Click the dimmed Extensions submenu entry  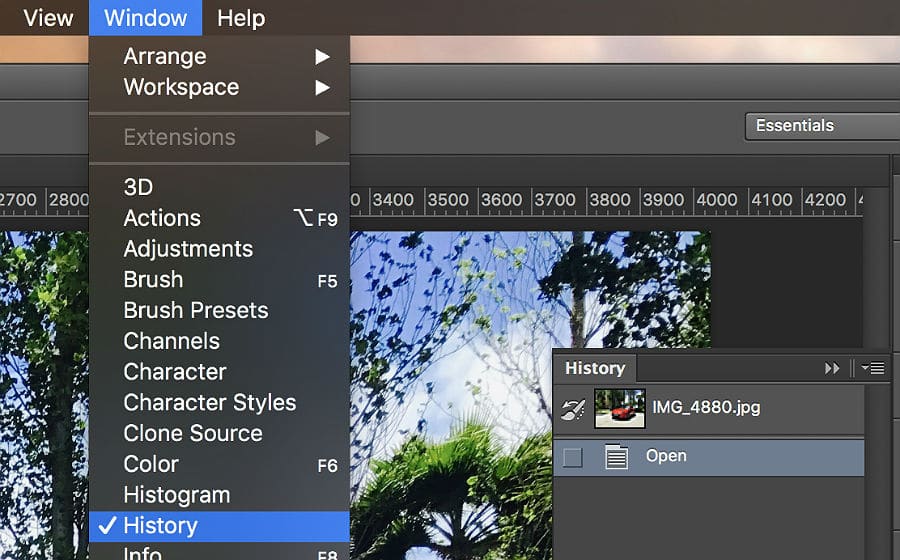pos(219,137)
